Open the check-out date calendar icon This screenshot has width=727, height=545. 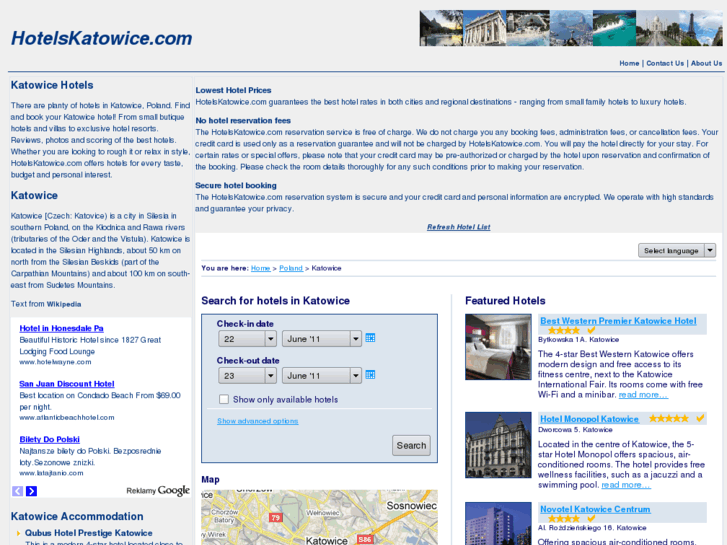coord(370,375)
